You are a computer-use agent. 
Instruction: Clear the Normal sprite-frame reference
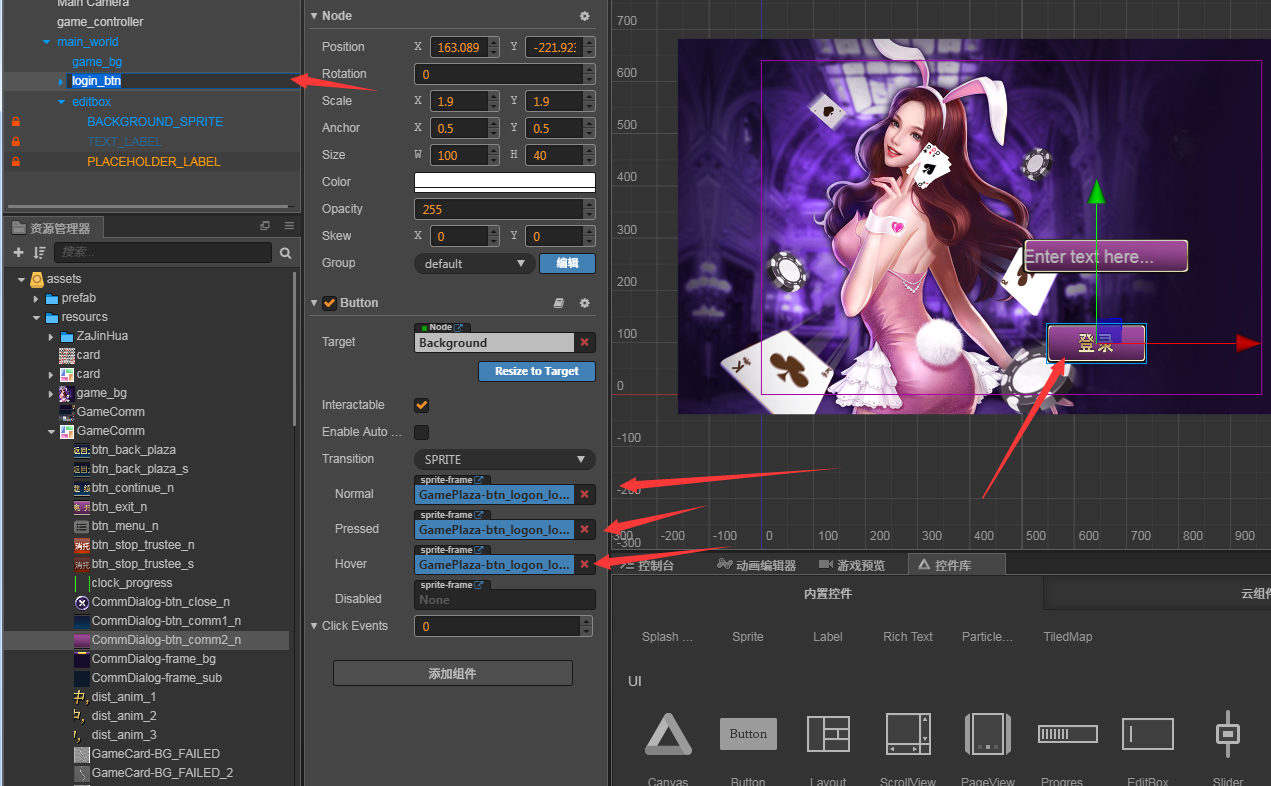point(585,494)
